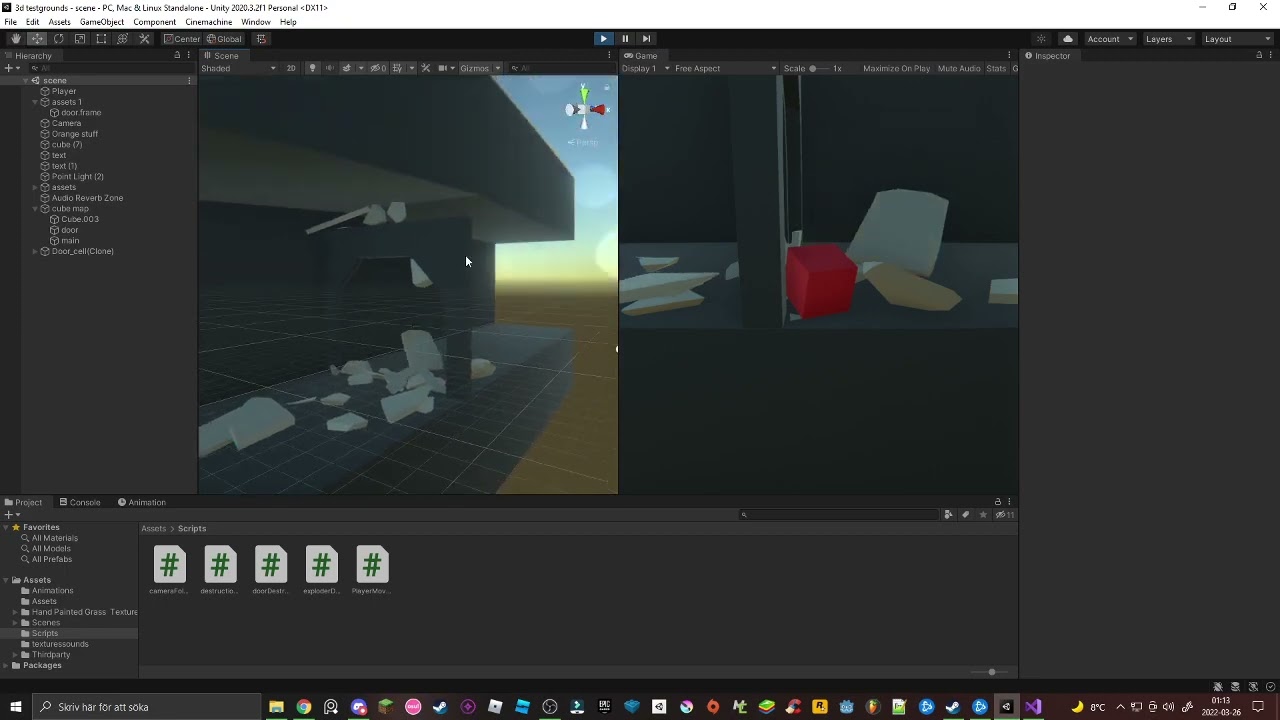
Task: Switch to the Console tab
Action: point(84,502)
